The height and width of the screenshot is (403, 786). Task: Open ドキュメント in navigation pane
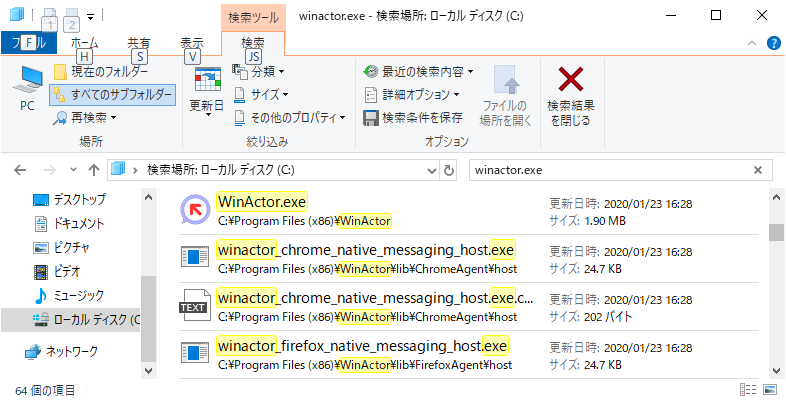pos(68,224)
